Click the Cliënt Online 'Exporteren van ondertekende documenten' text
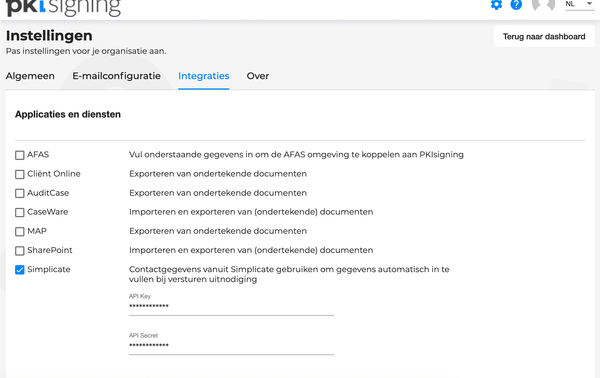 218,174
